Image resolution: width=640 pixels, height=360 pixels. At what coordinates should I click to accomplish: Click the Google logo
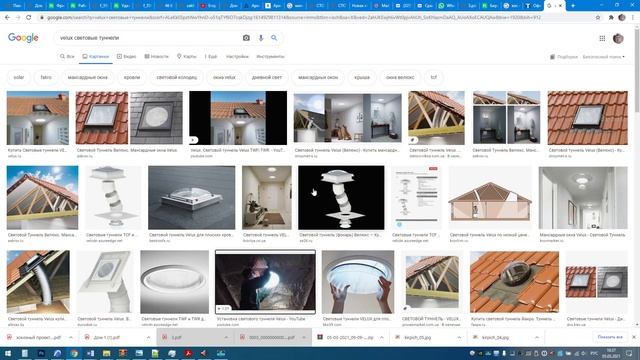[x=23, y=38]
